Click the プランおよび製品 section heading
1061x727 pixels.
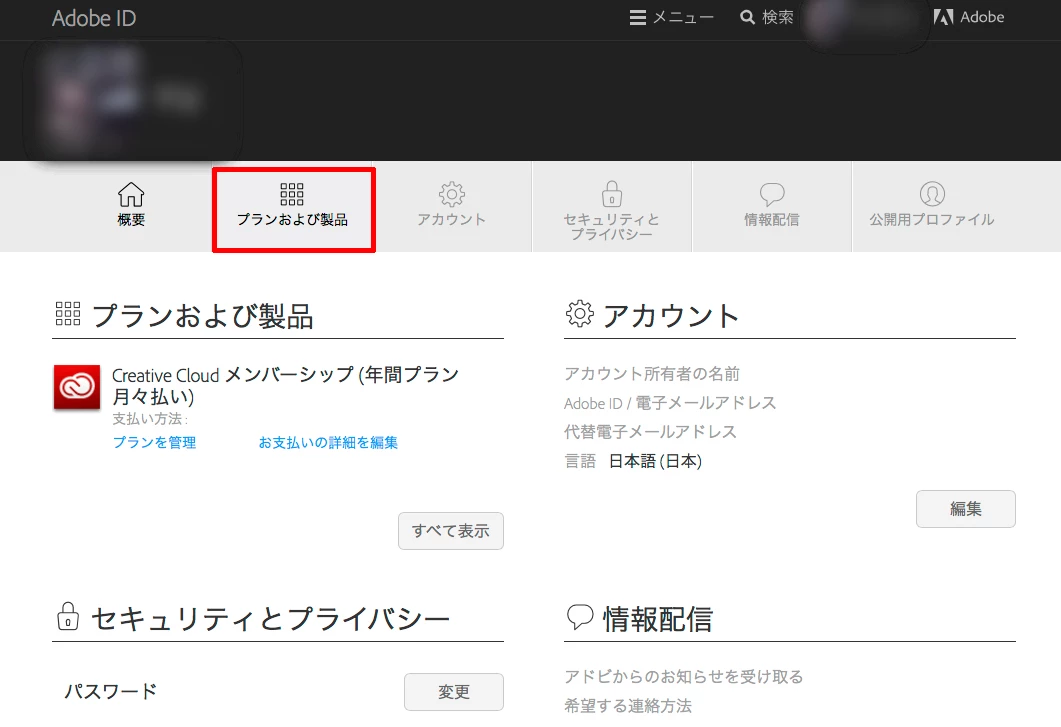coord(202,315)
